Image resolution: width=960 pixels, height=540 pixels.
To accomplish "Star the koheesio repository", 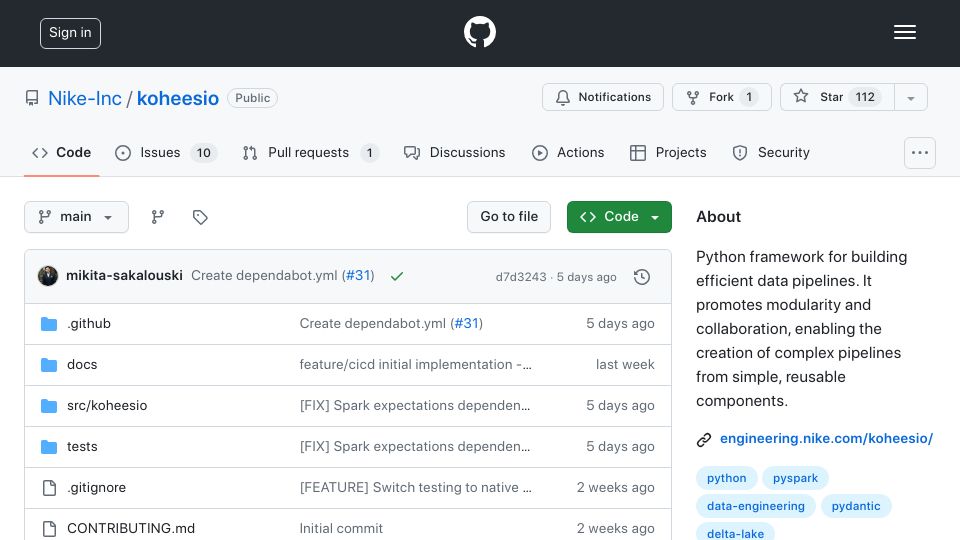I will coord(837,97).
